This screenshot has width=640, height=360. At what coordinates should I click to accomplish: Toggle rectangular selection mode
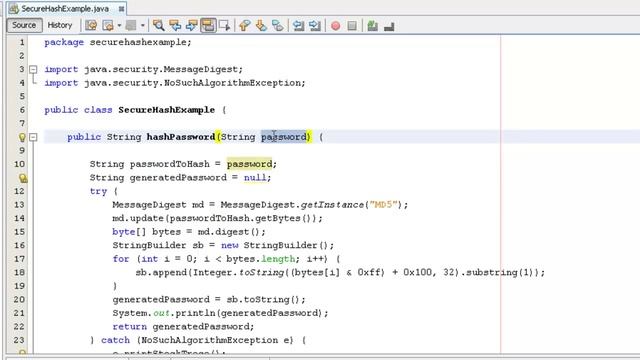click(x=224, y=26)
